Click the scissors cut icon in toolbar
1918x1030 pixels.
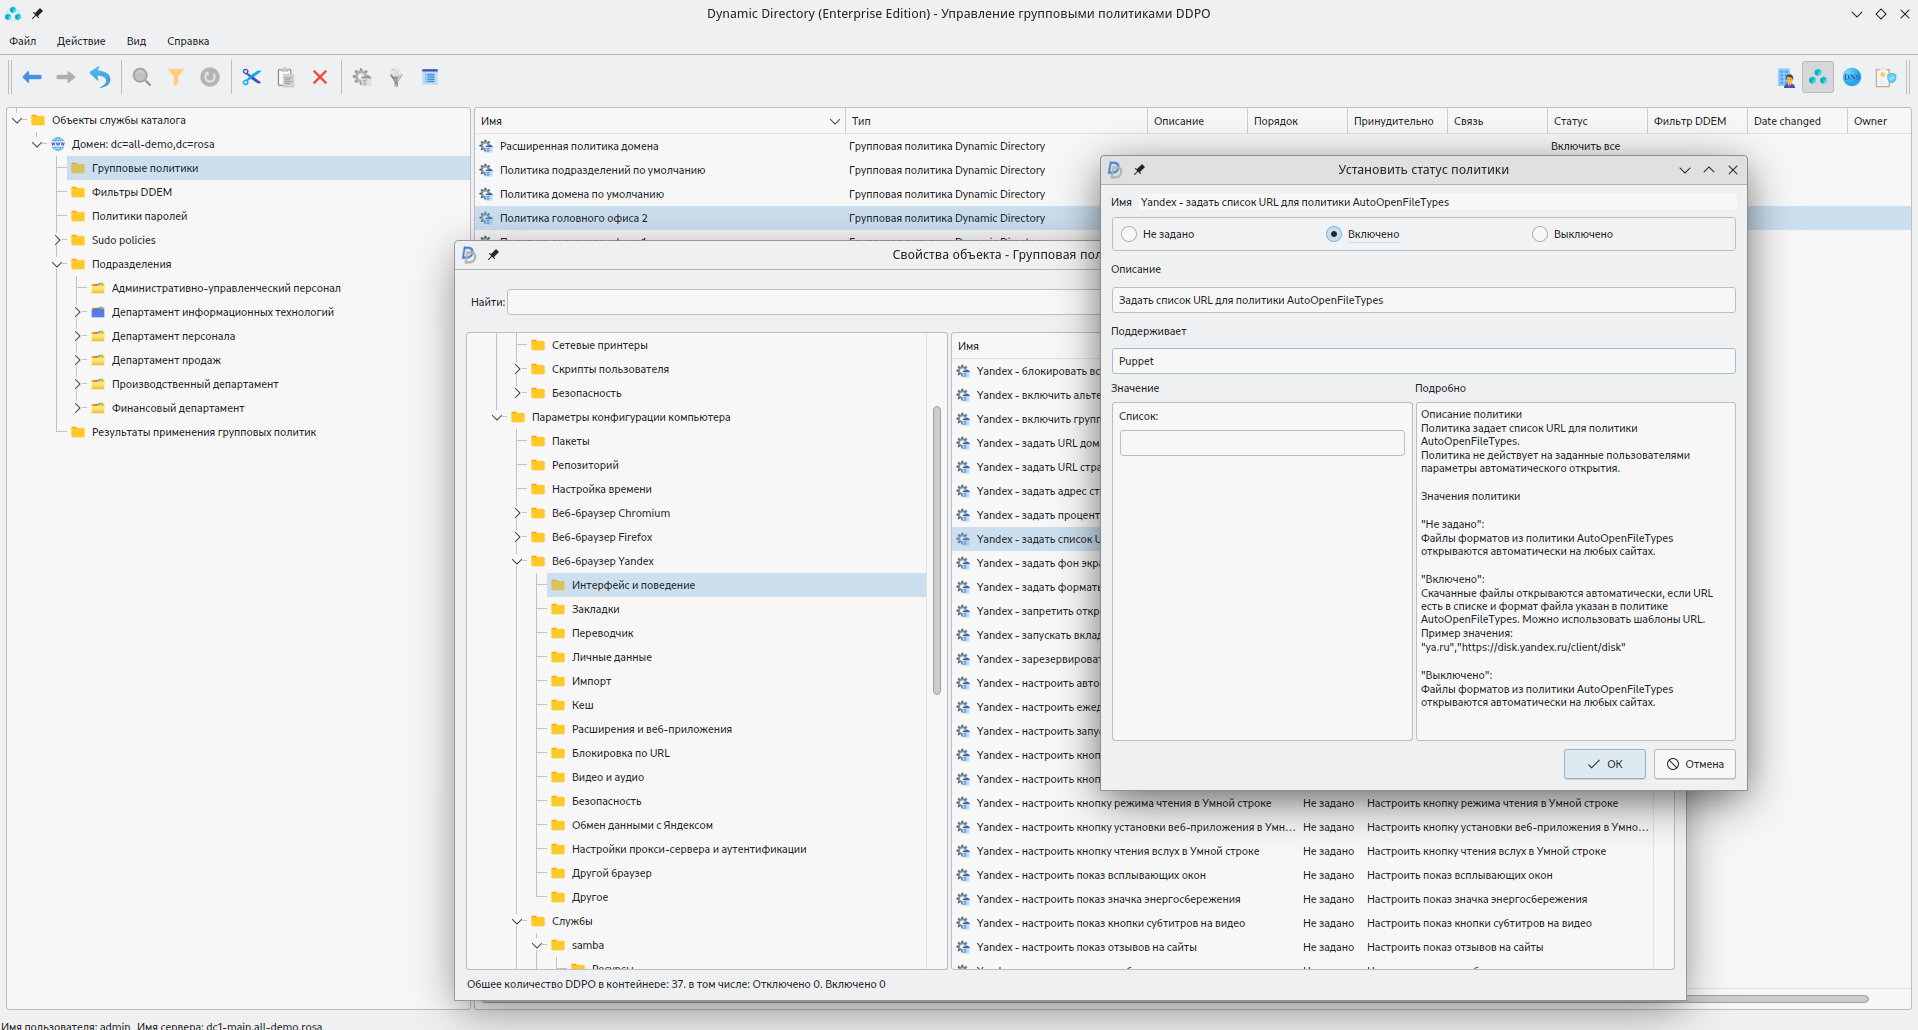coord(251,77)
